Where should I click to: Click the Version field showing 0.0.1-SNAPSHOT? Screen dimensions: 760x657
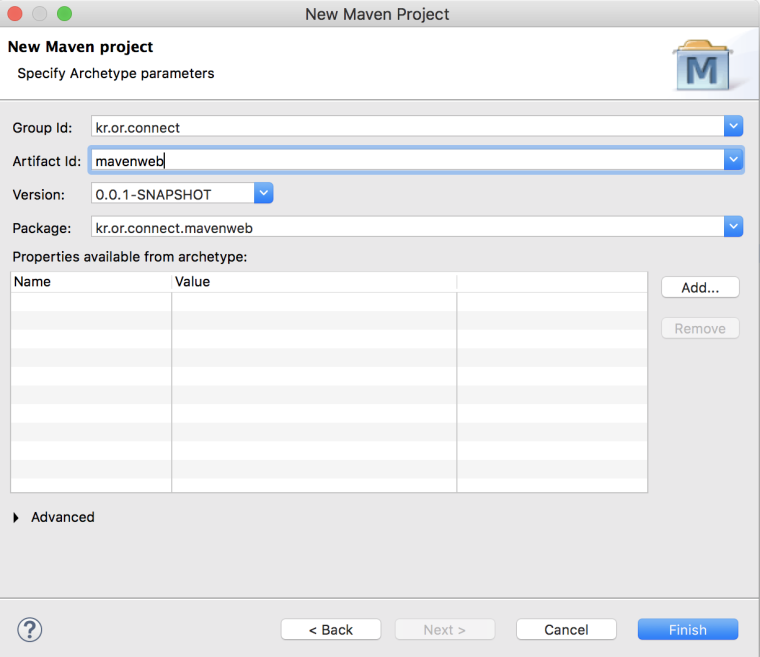coord(173,193)
